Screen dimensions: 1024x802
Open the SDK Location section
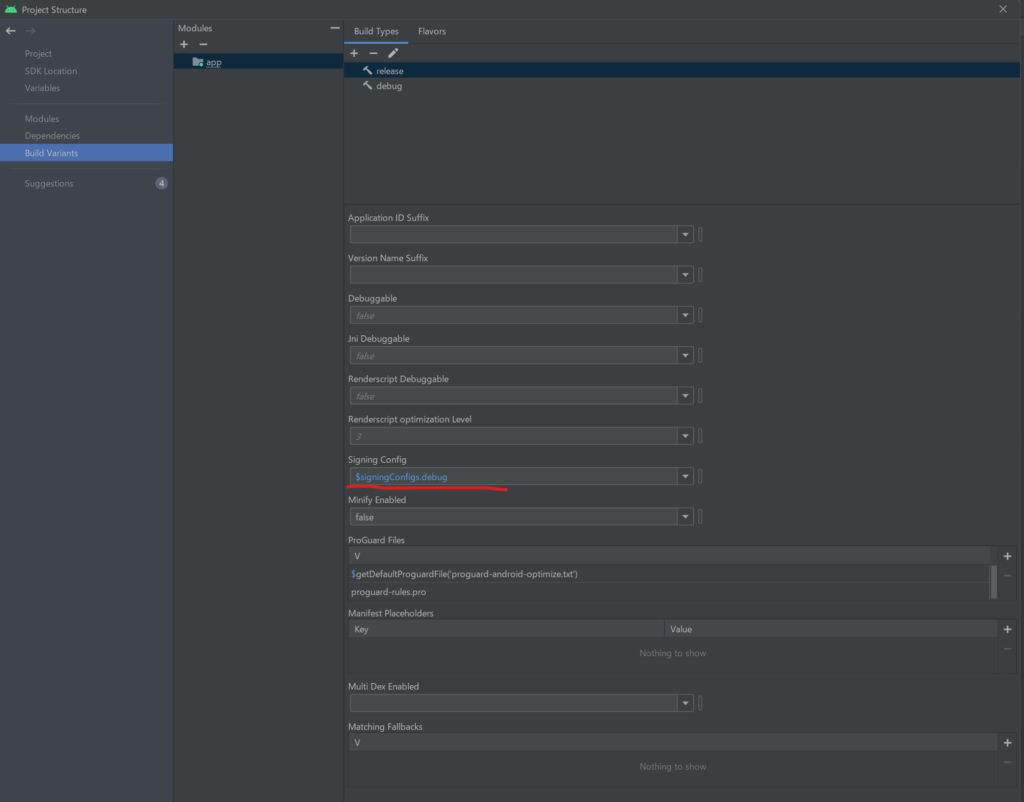[x=51, y=71]
